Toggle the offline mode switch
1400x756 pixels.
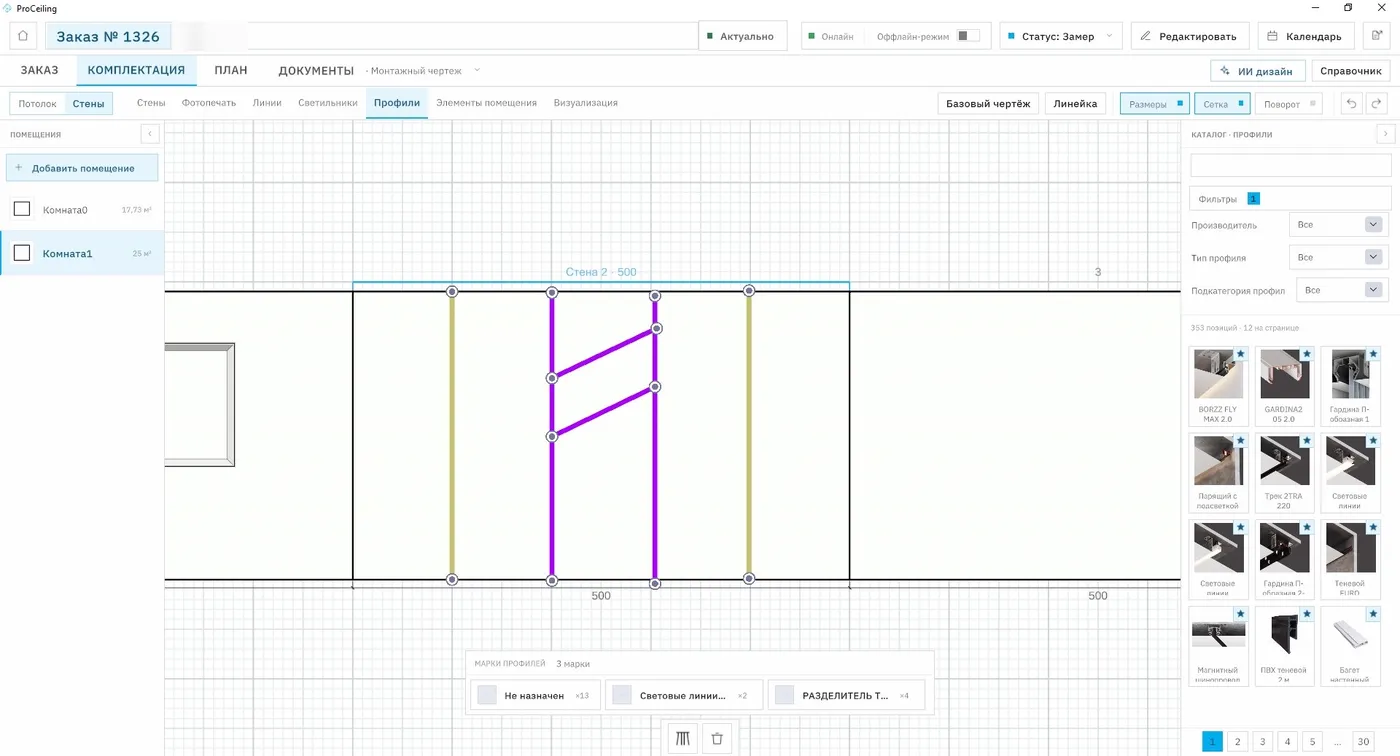point(967,36)
